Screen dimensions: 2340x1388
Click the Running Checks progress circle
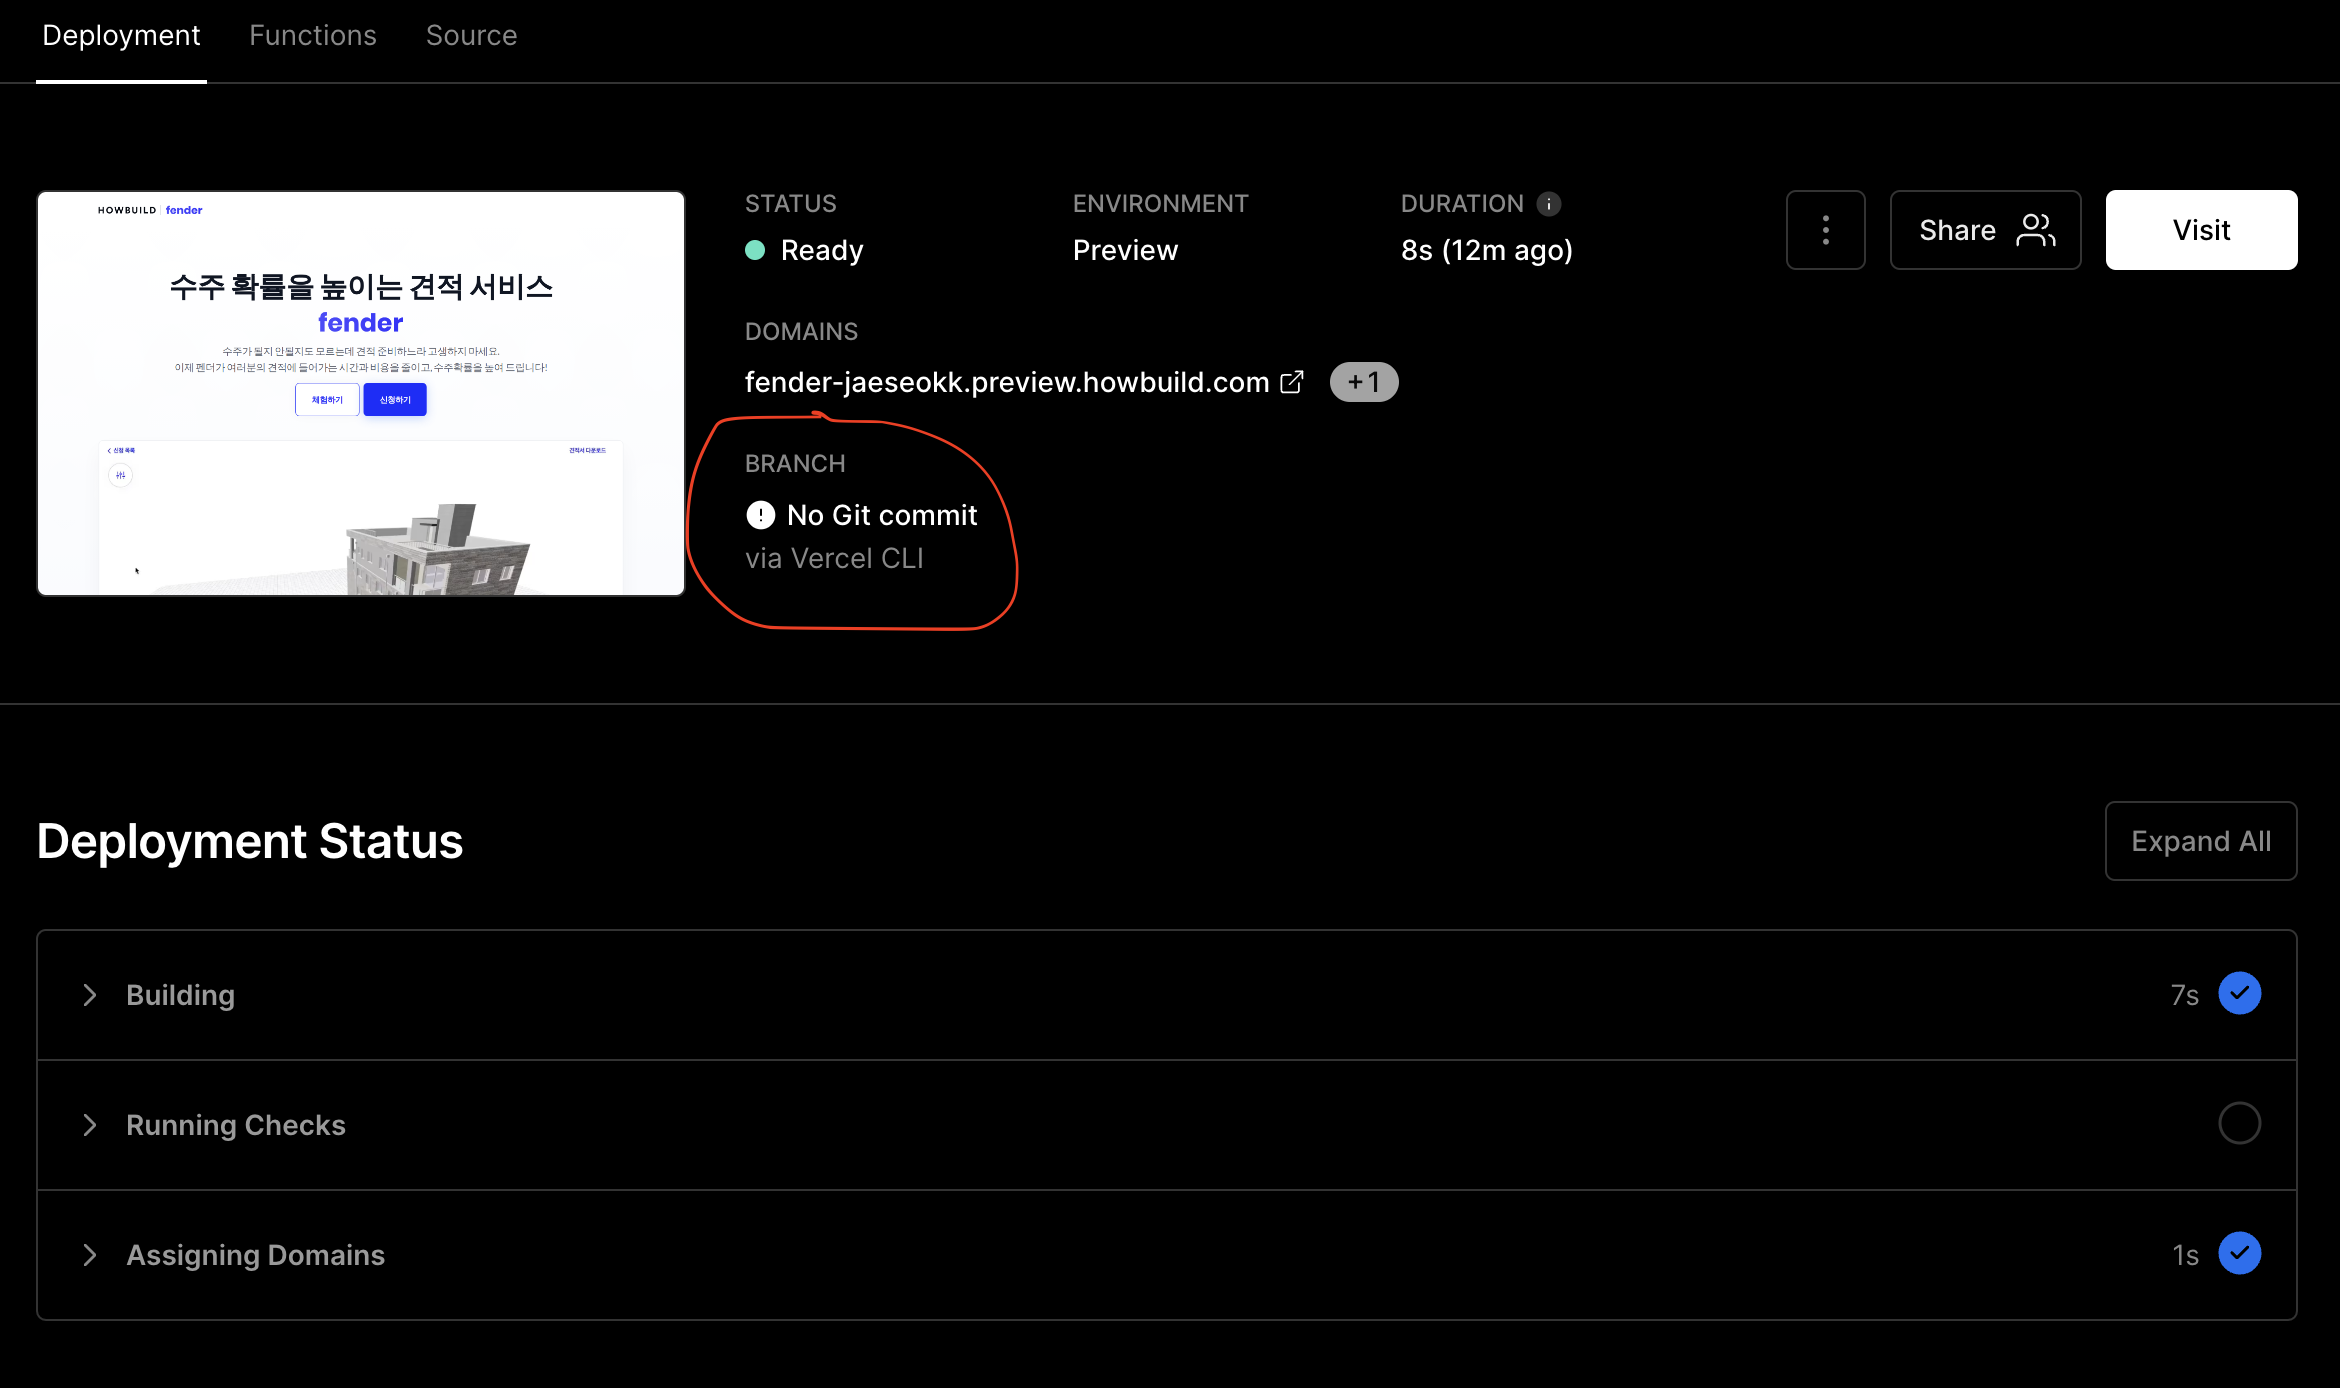pyautogui.click(x=2240, y=1123)
